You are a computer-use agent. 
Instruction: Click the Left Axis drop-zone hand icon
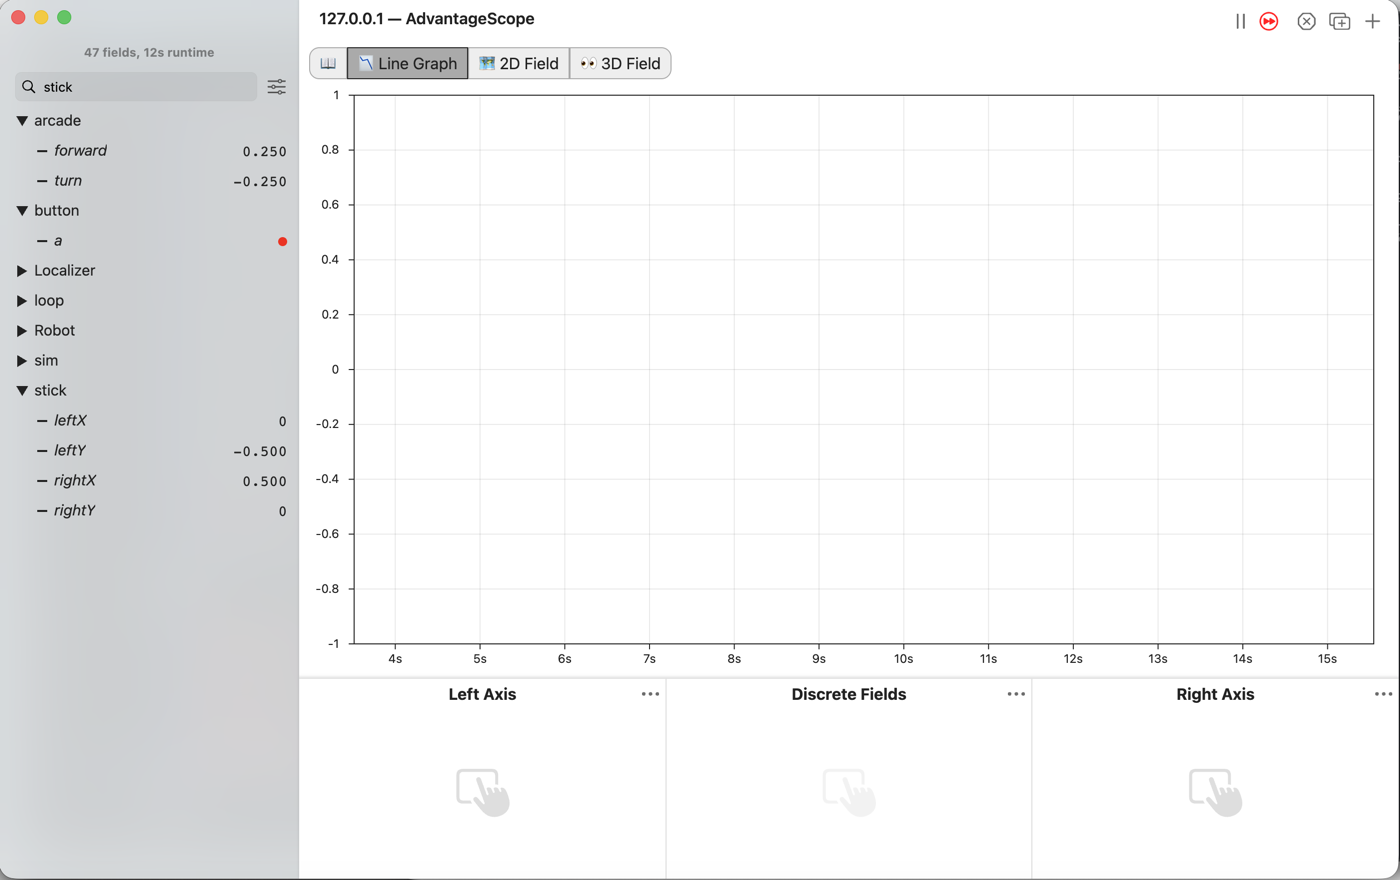pos(483,792)
